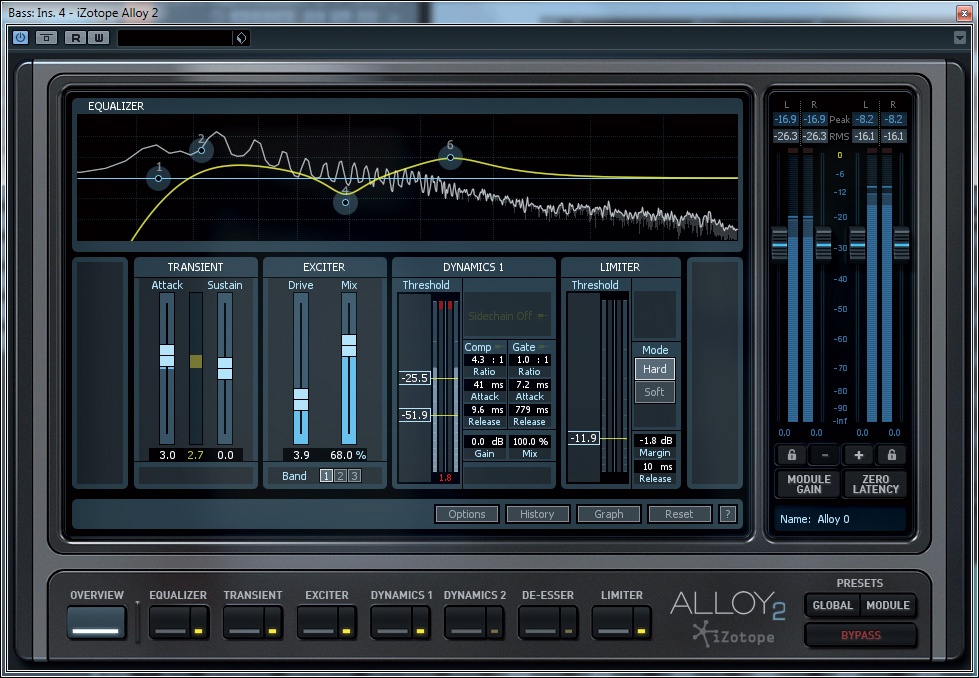Click the preset Name Alloy 0 field
Image resolution: width=979 pixels, height=678 pixels.
point(840,519)
